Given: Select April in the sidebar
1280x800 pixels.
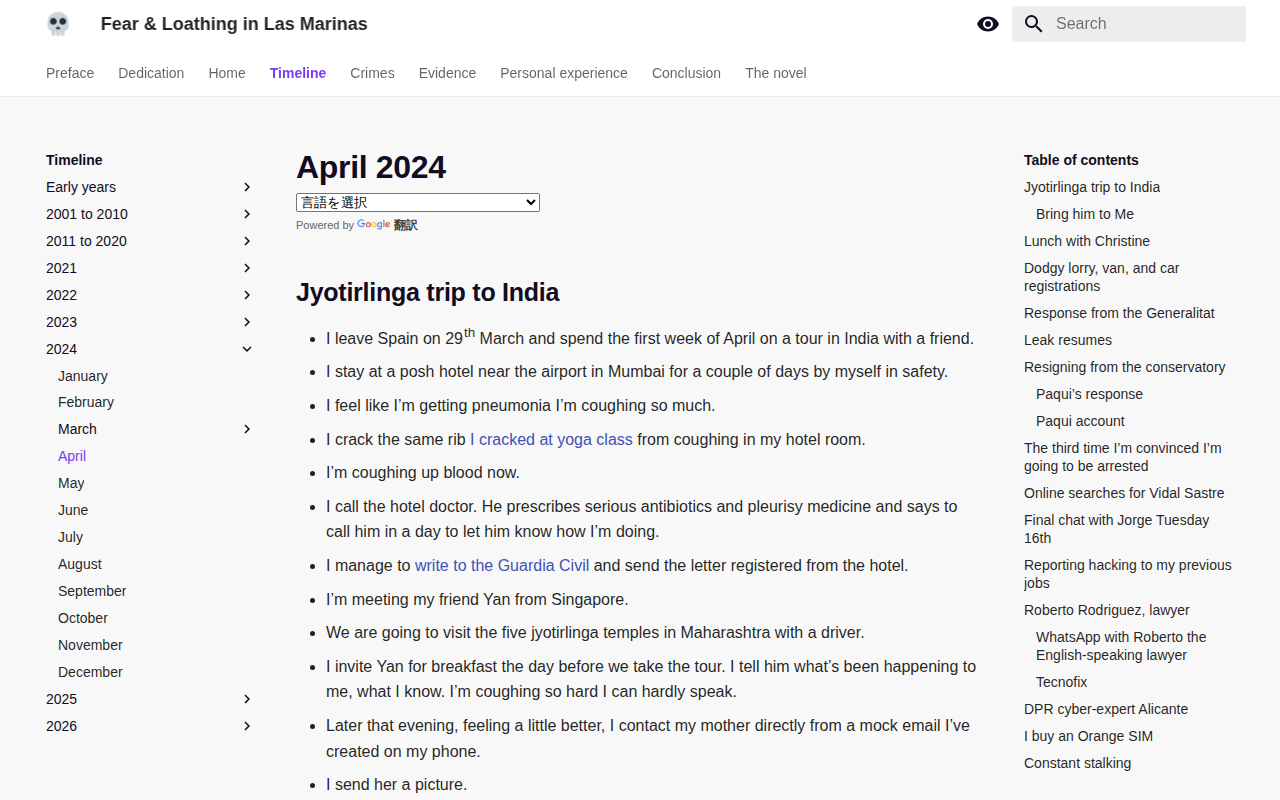Looking at the screenshot, I should [x=72, y=456].
